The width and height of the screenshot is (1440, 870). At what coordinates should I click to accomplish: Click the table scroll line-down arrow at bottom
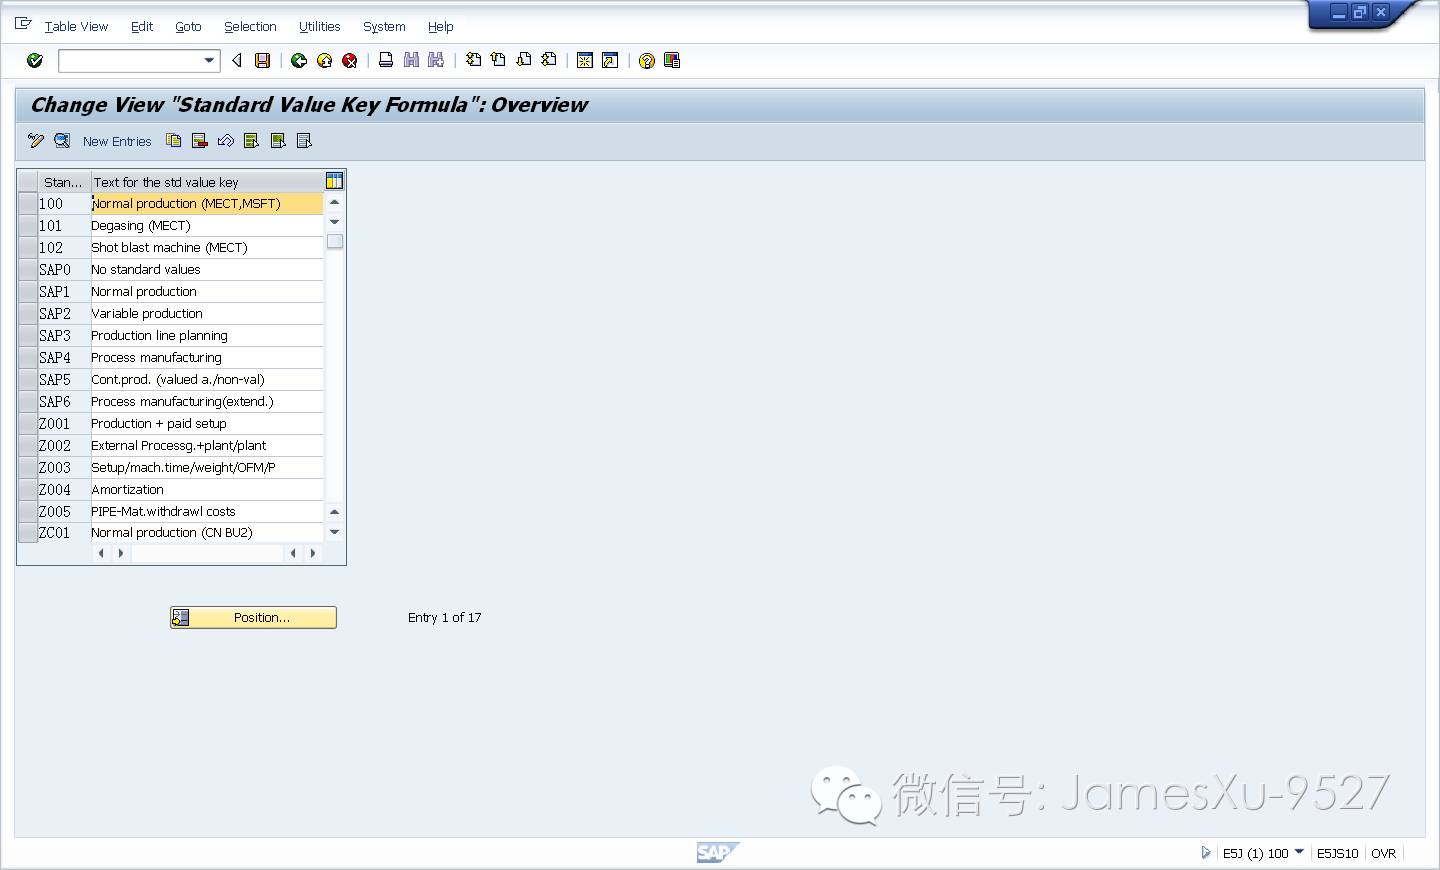pyautogui.click(x=335, y=532)
